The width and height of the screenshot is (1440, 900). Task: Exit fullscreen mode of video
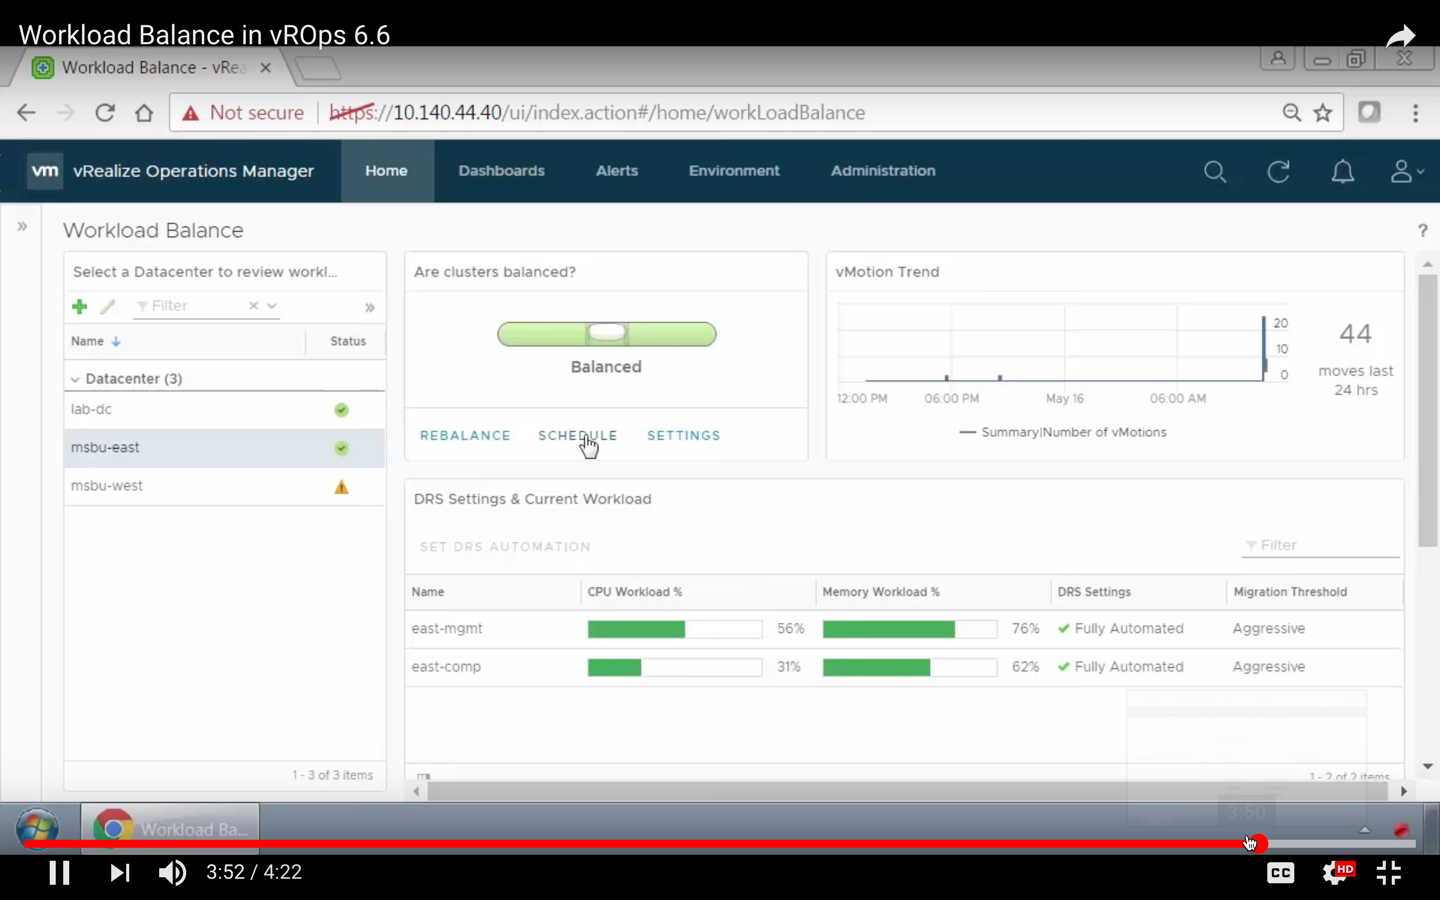[x=1389, y=873]
